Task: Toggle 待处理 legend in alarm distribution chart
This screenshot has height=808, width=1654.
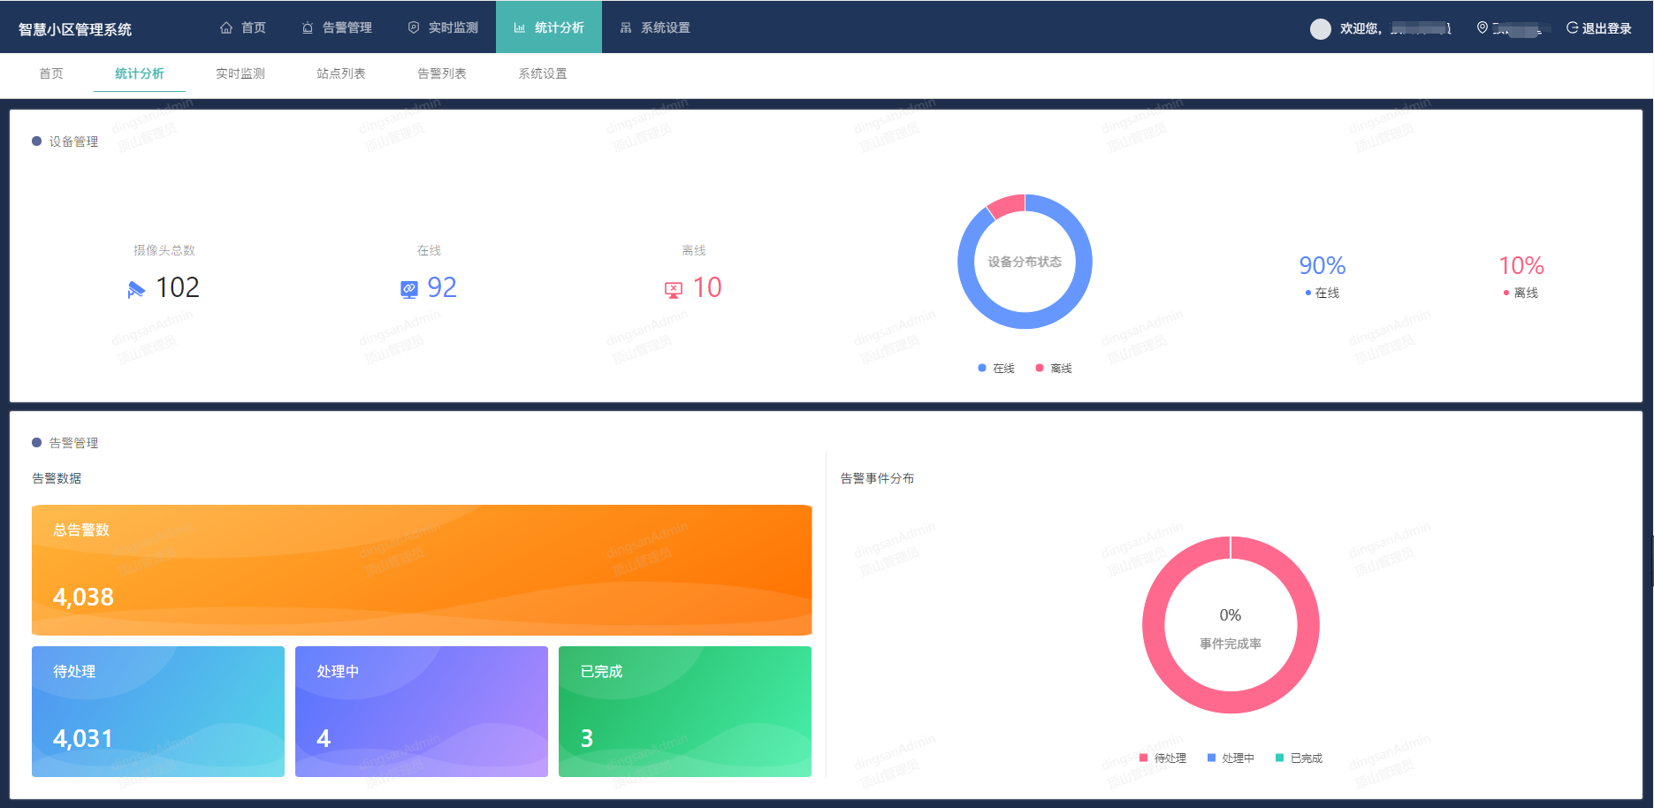Action: click(1162, 758)
